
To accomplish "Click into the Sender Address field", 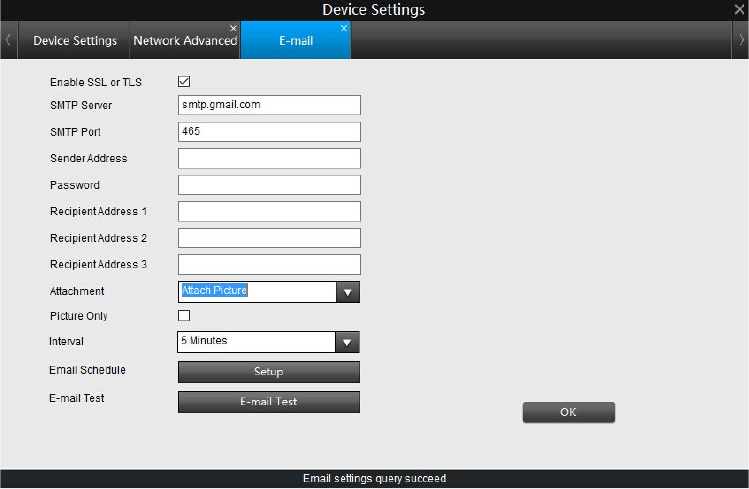I will point(269,158).
